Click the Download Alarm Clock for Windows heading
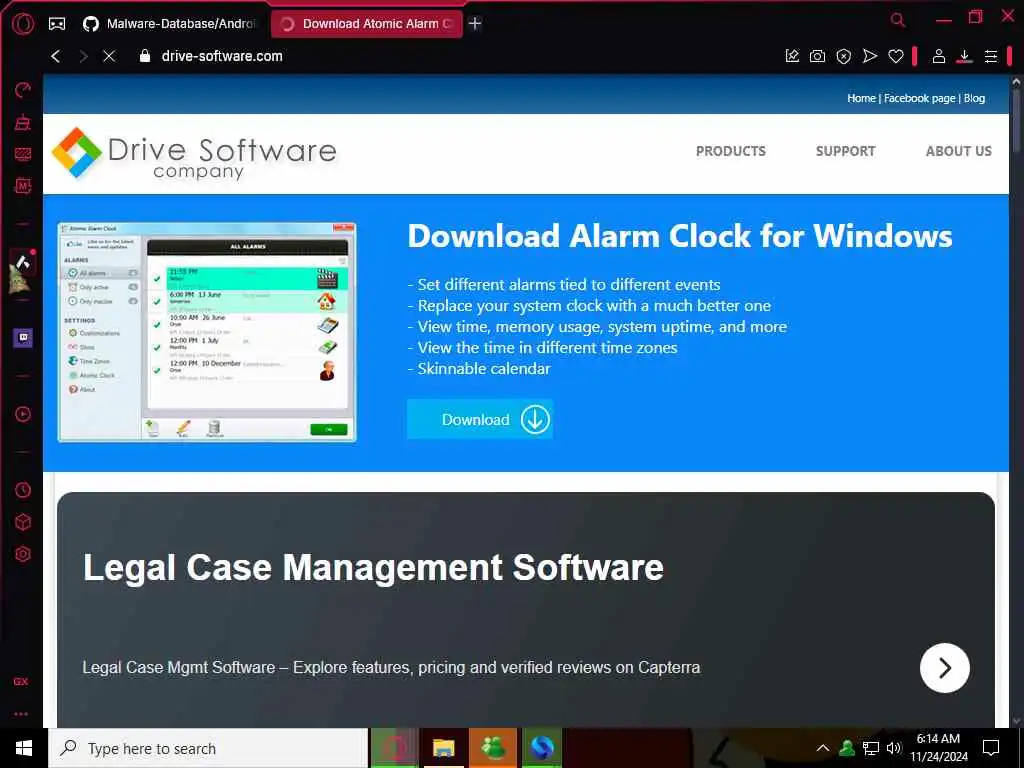The width and height of the screenshot is (1024, 768). (x=680, y=236)
